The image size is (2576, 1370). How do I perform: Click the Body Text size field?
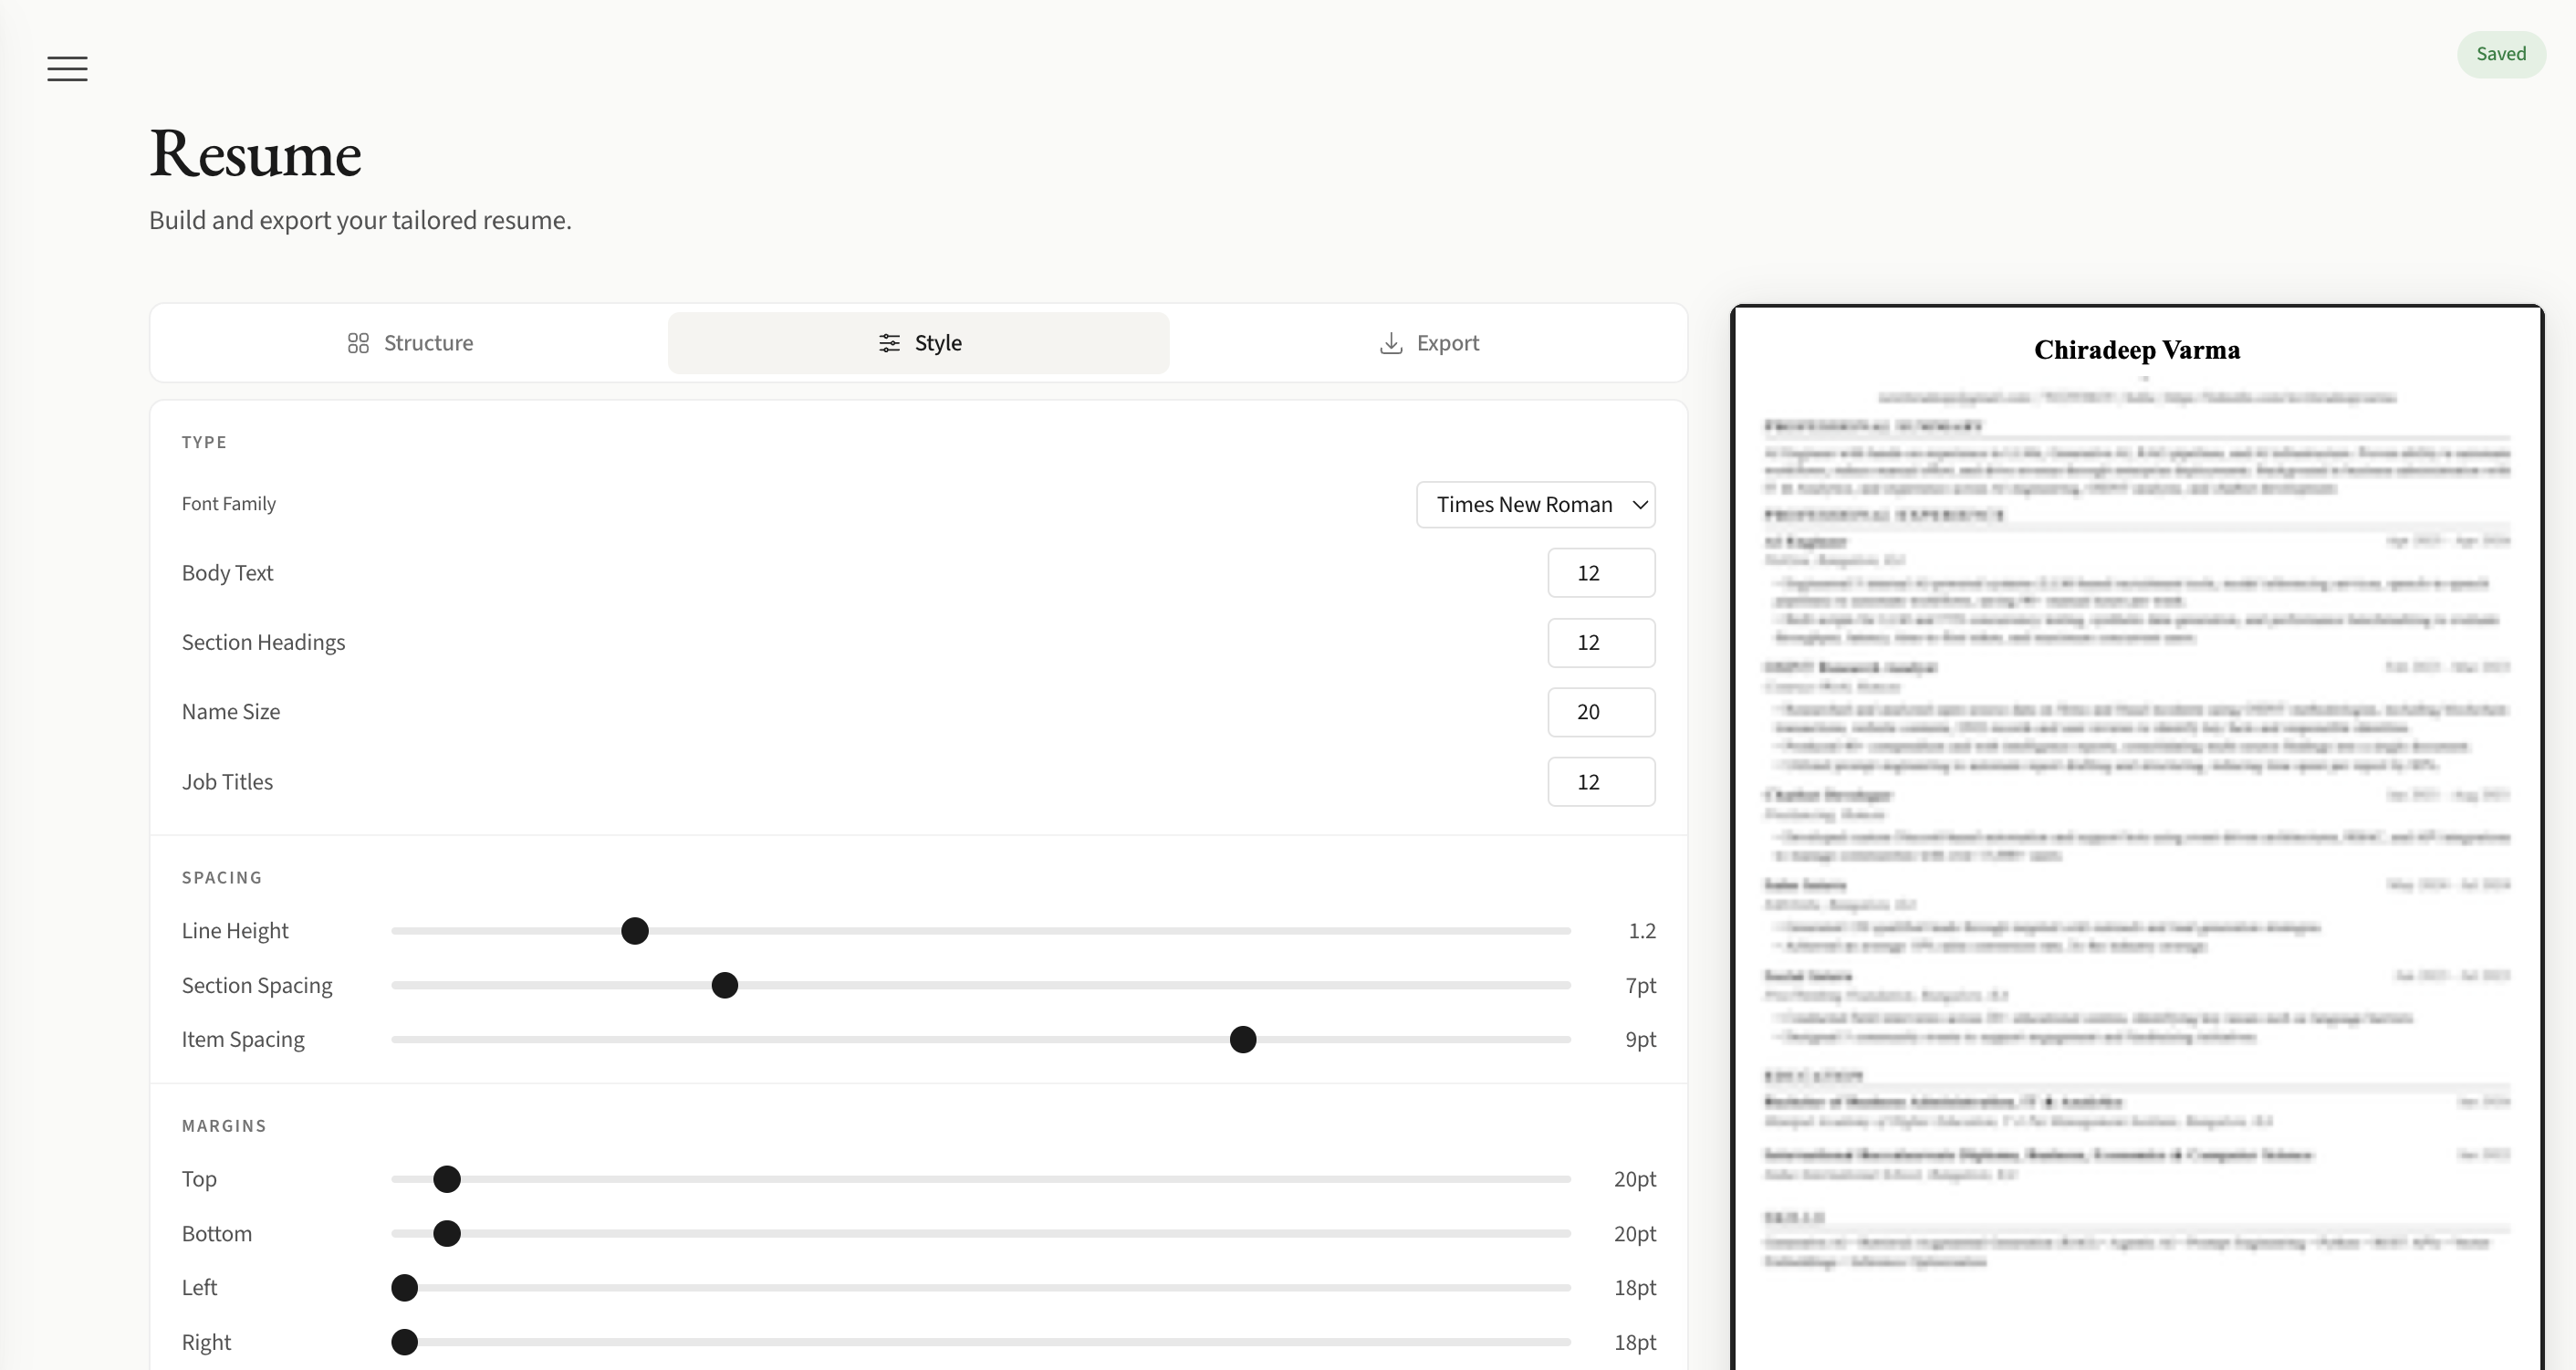tap(1600, 573)
